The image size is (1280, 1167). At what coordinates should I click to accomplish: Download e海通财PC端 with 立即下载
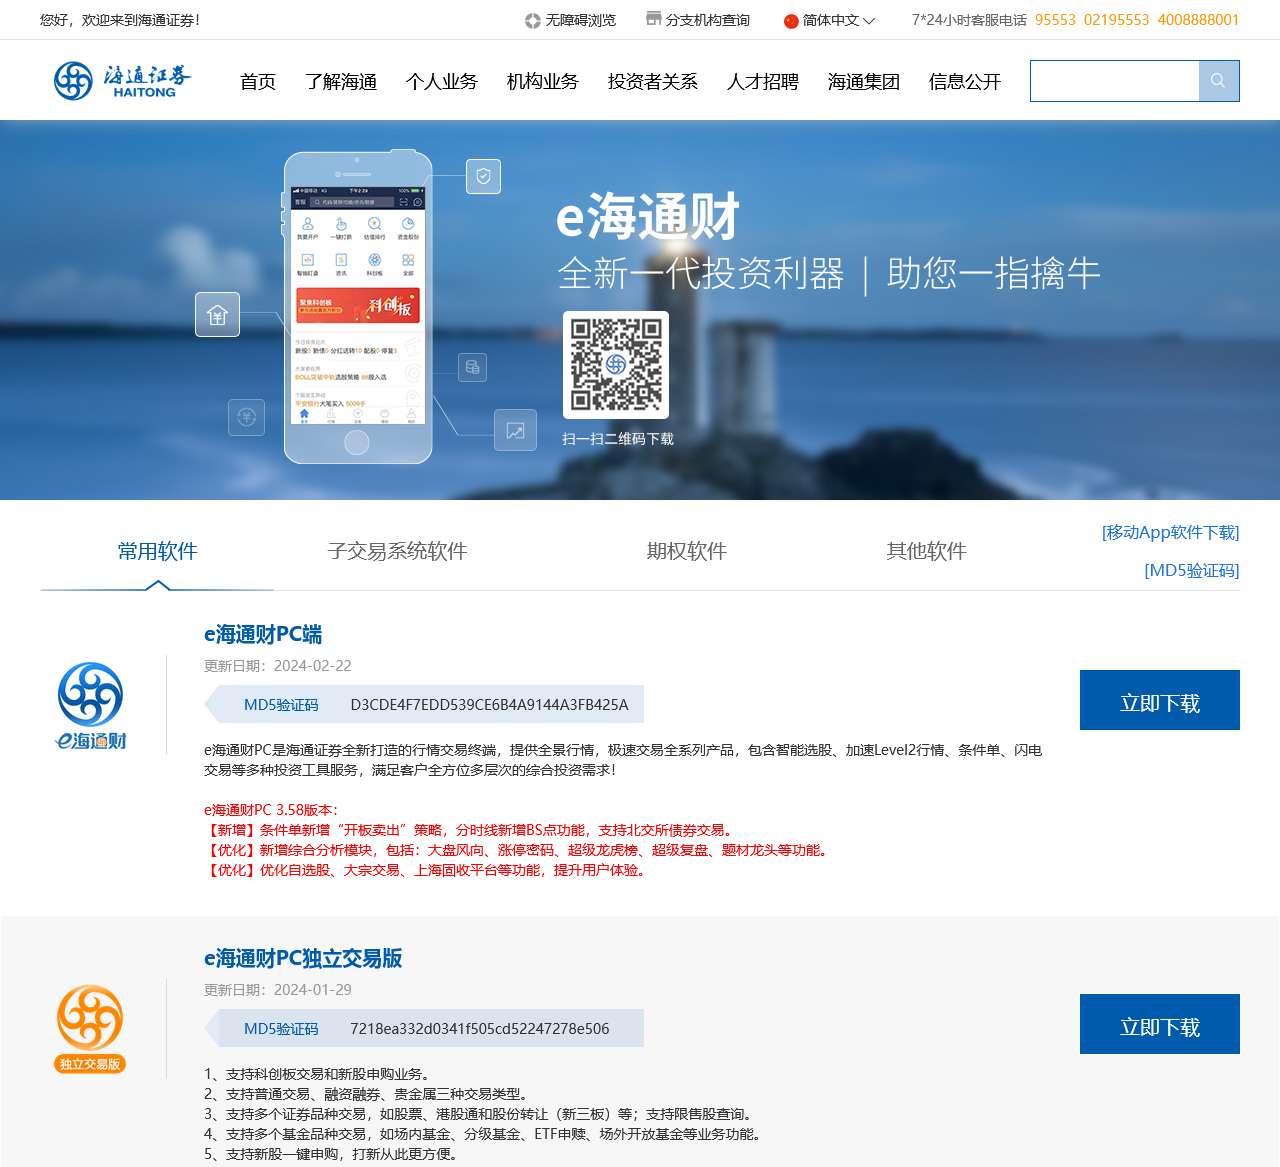[1160, 700]
